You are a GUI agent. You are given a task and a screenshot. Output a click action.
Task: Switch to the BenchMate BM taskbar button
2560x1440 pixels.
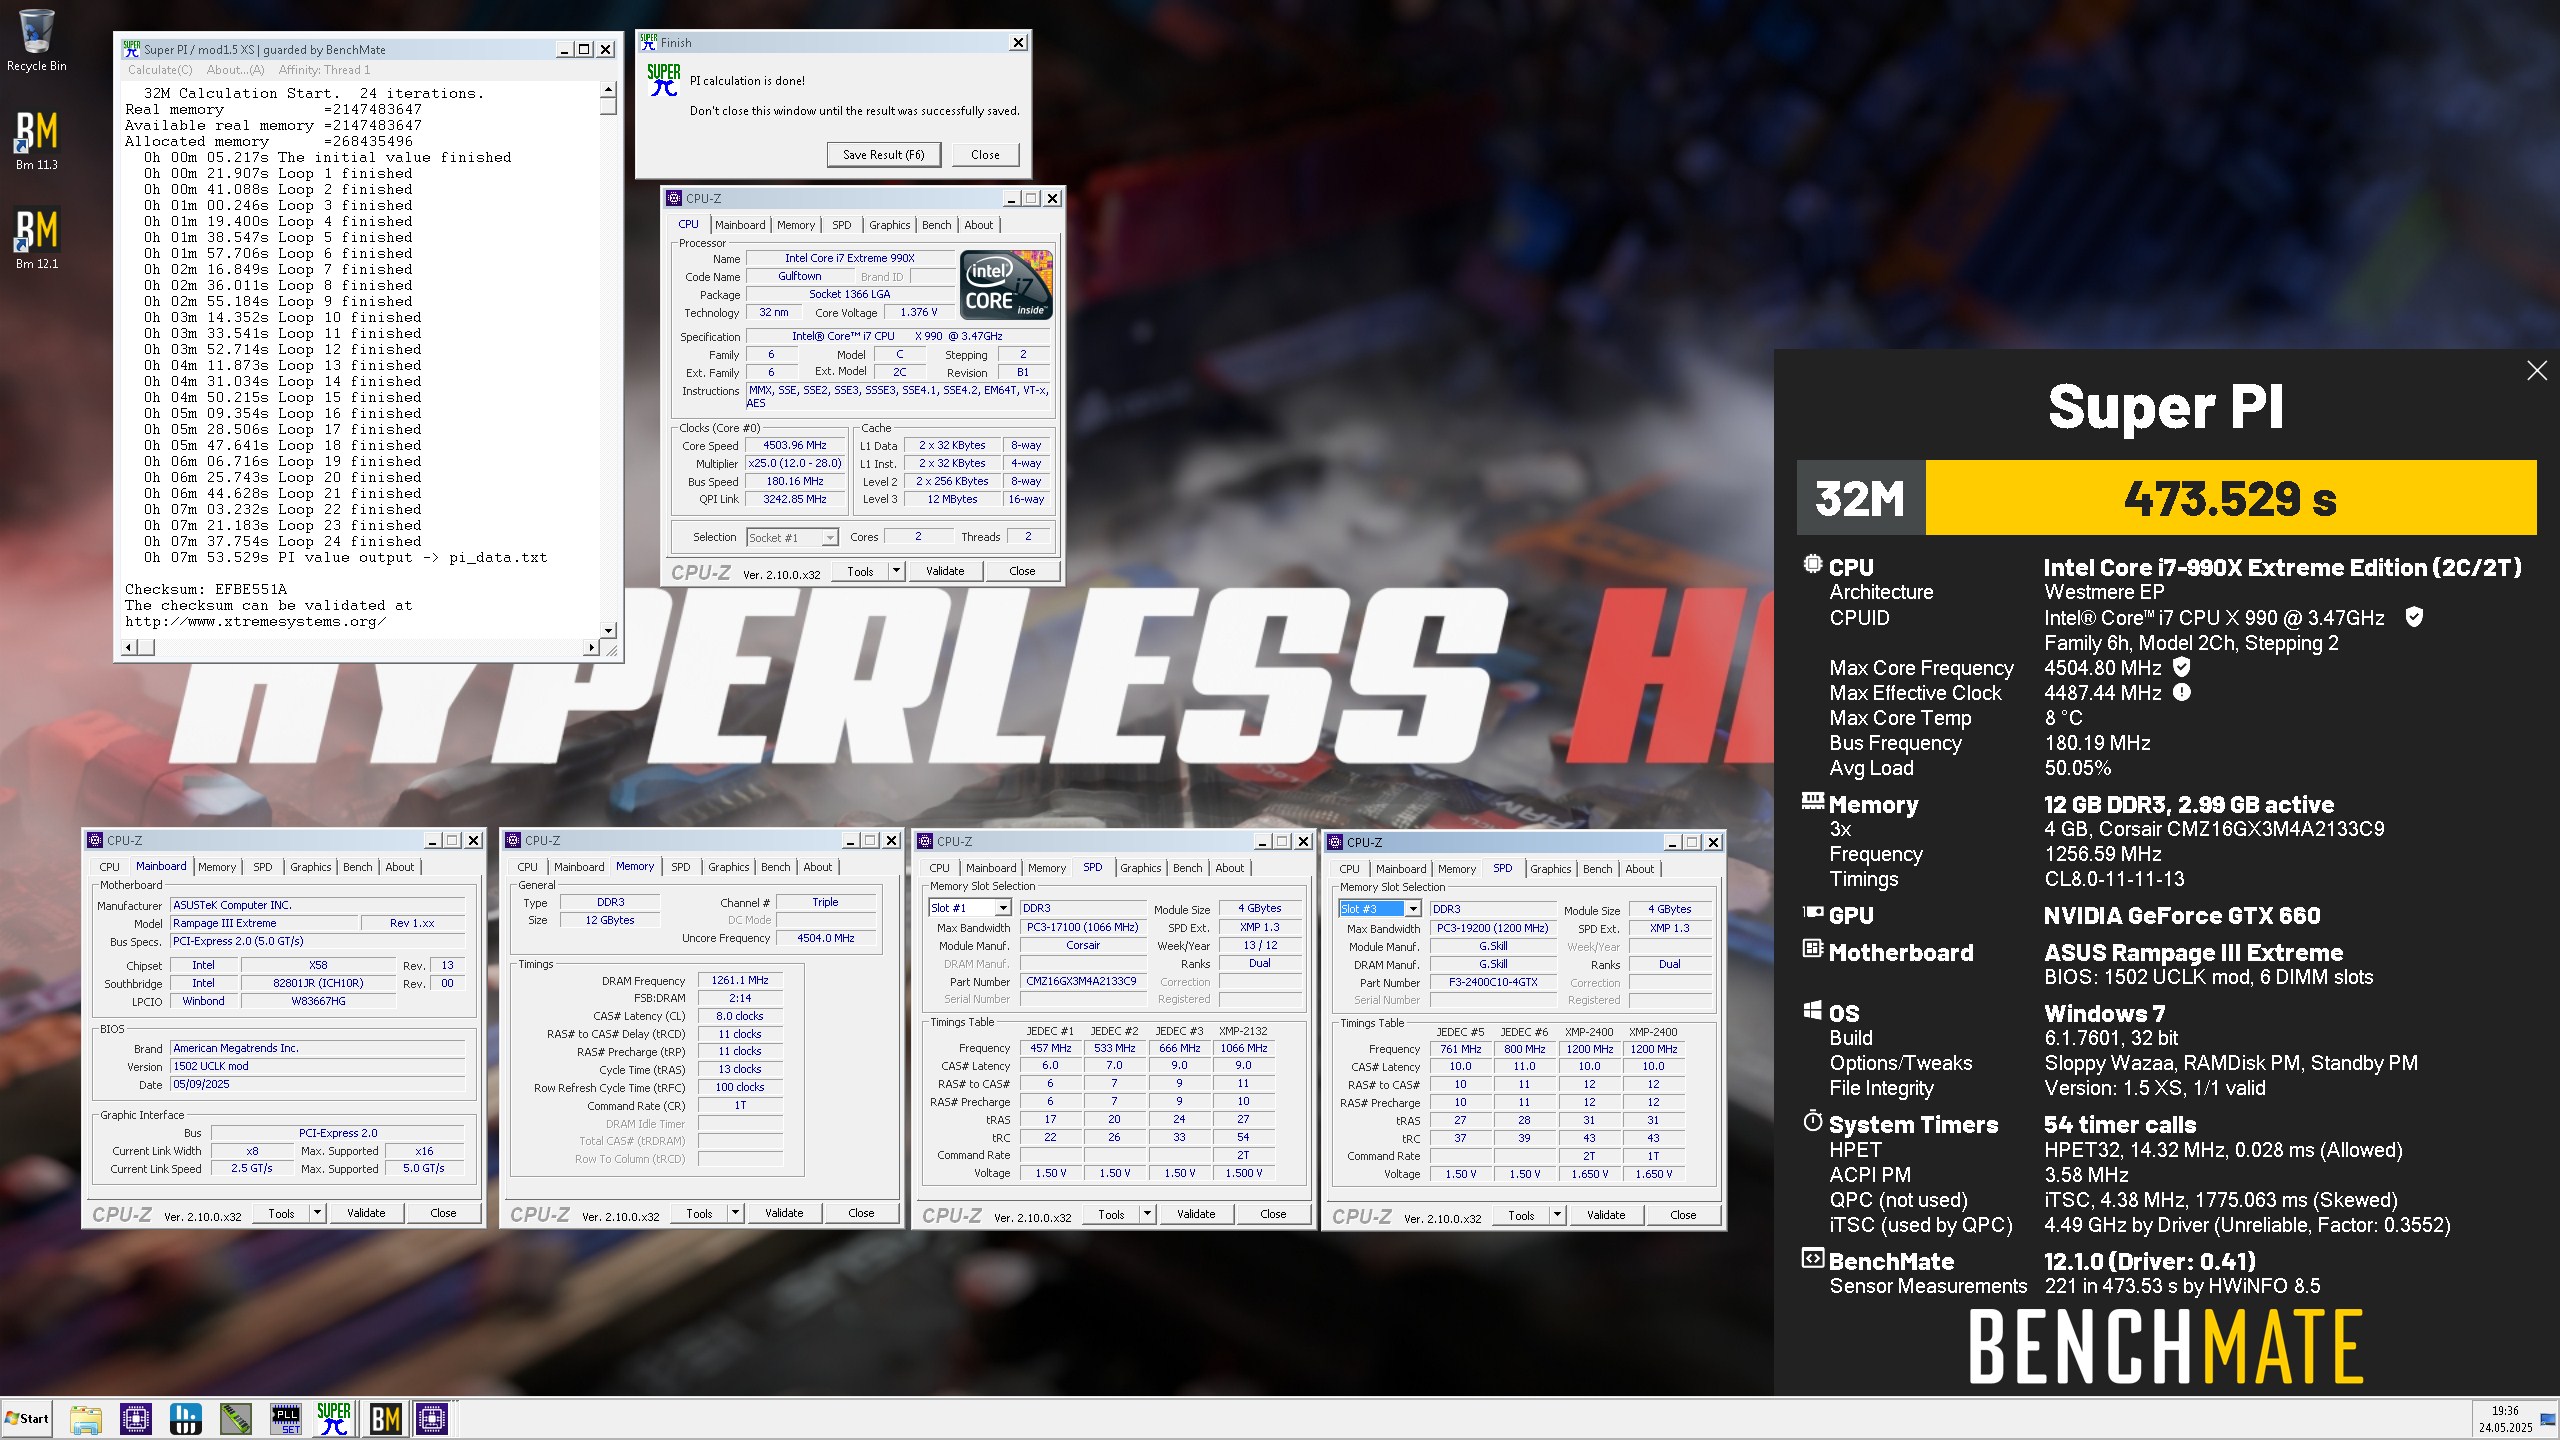click(x=385, y=1418)
